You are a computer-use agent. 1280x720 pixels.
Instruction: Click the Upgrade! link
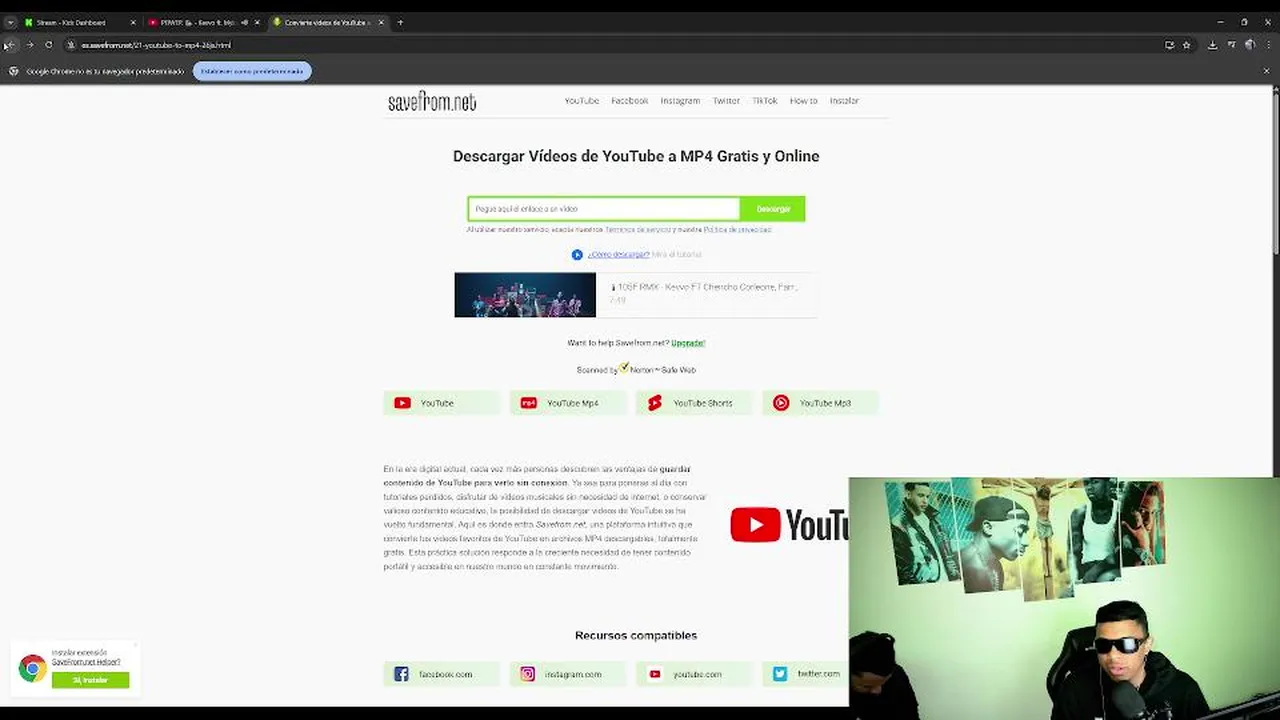pyautogui.click(x=688, y=343)
